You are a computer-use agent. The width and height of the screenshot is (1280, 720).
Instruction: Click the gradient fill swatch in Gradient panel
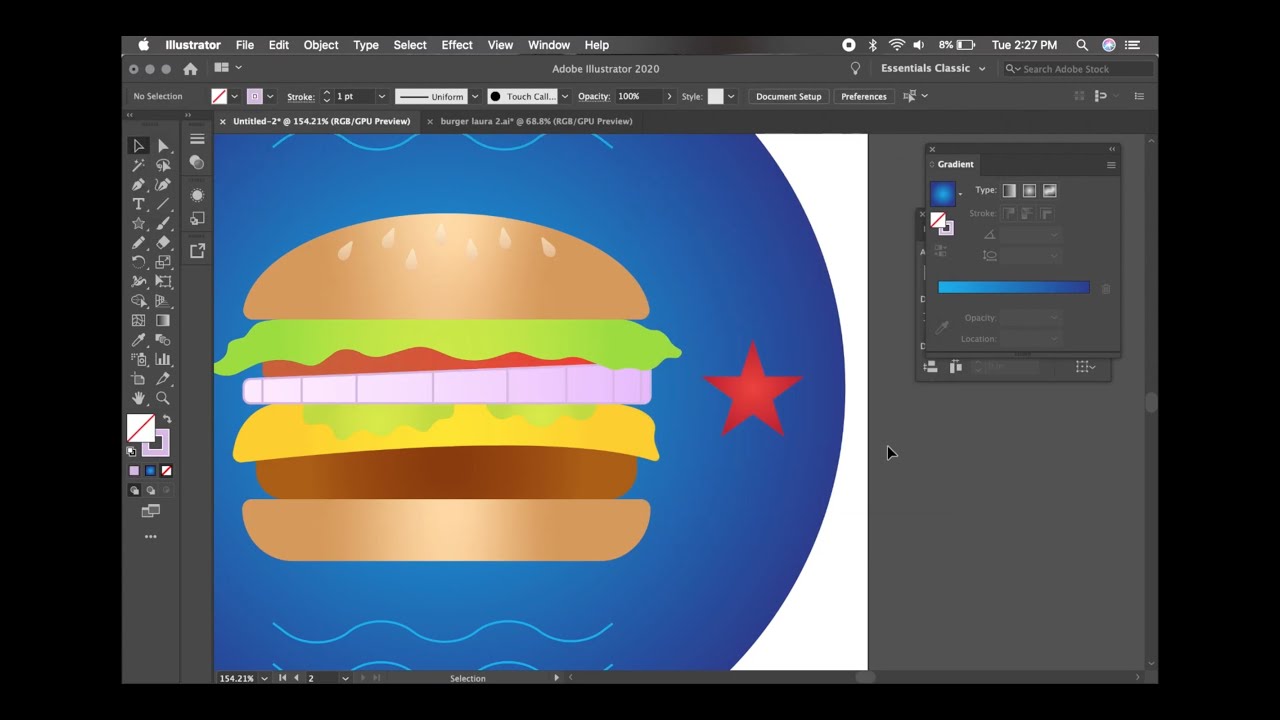942,193
